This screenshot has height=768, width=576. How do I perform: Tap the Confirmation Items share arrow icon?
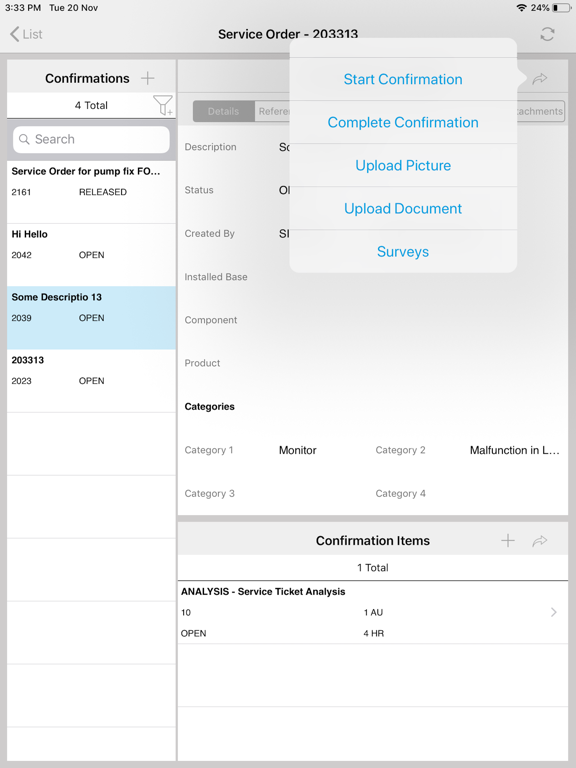pos(540,541)
